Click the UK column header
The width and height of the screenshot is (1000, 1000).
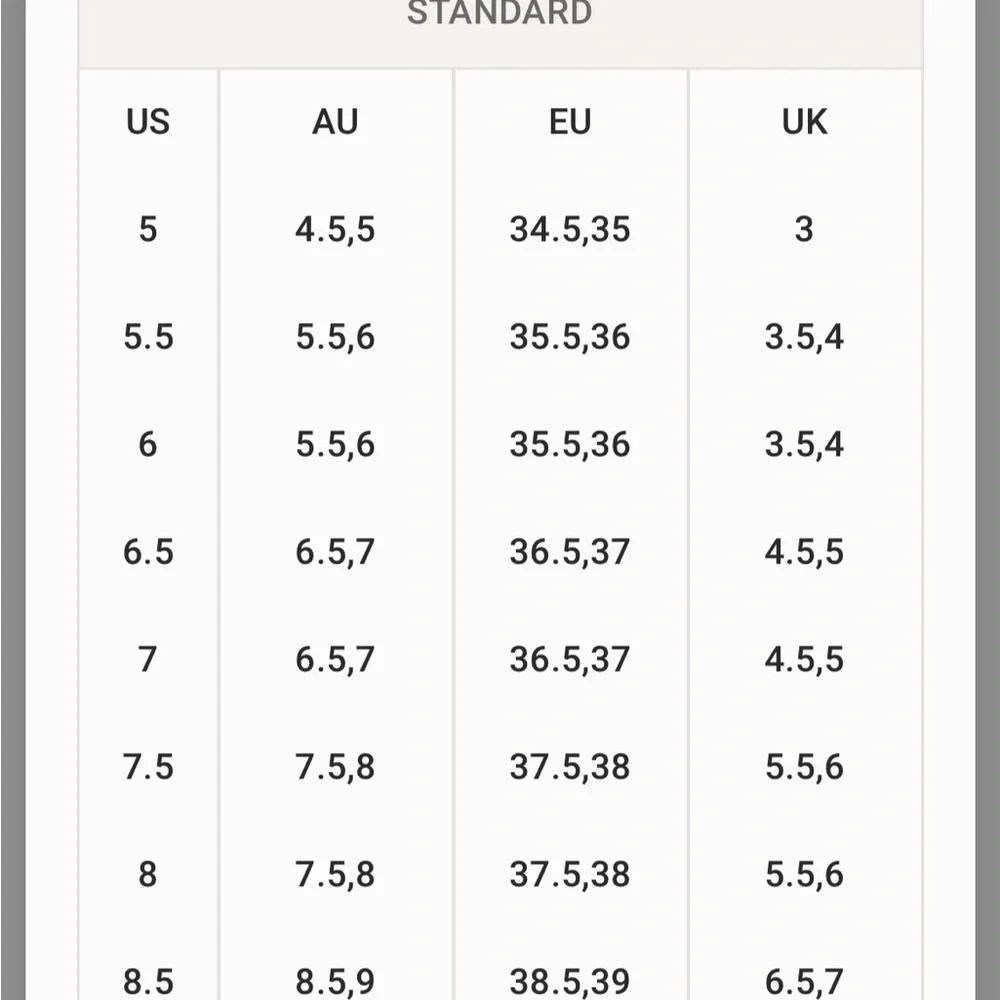[x=804, y=121]
